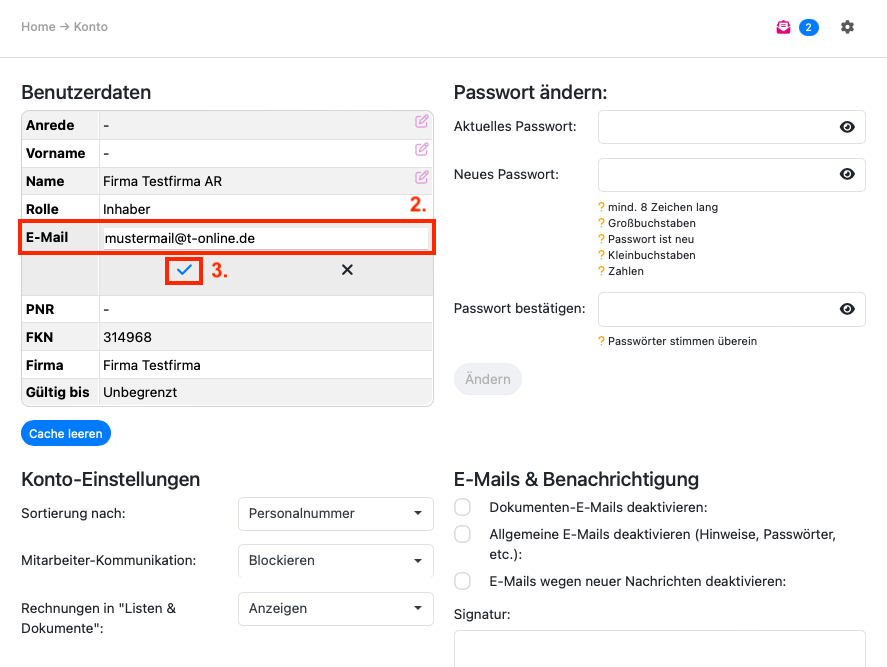The height and width of the screenshot is (667, 887).
Task: Click the E-Mail address input field
Action: (265, 238)
